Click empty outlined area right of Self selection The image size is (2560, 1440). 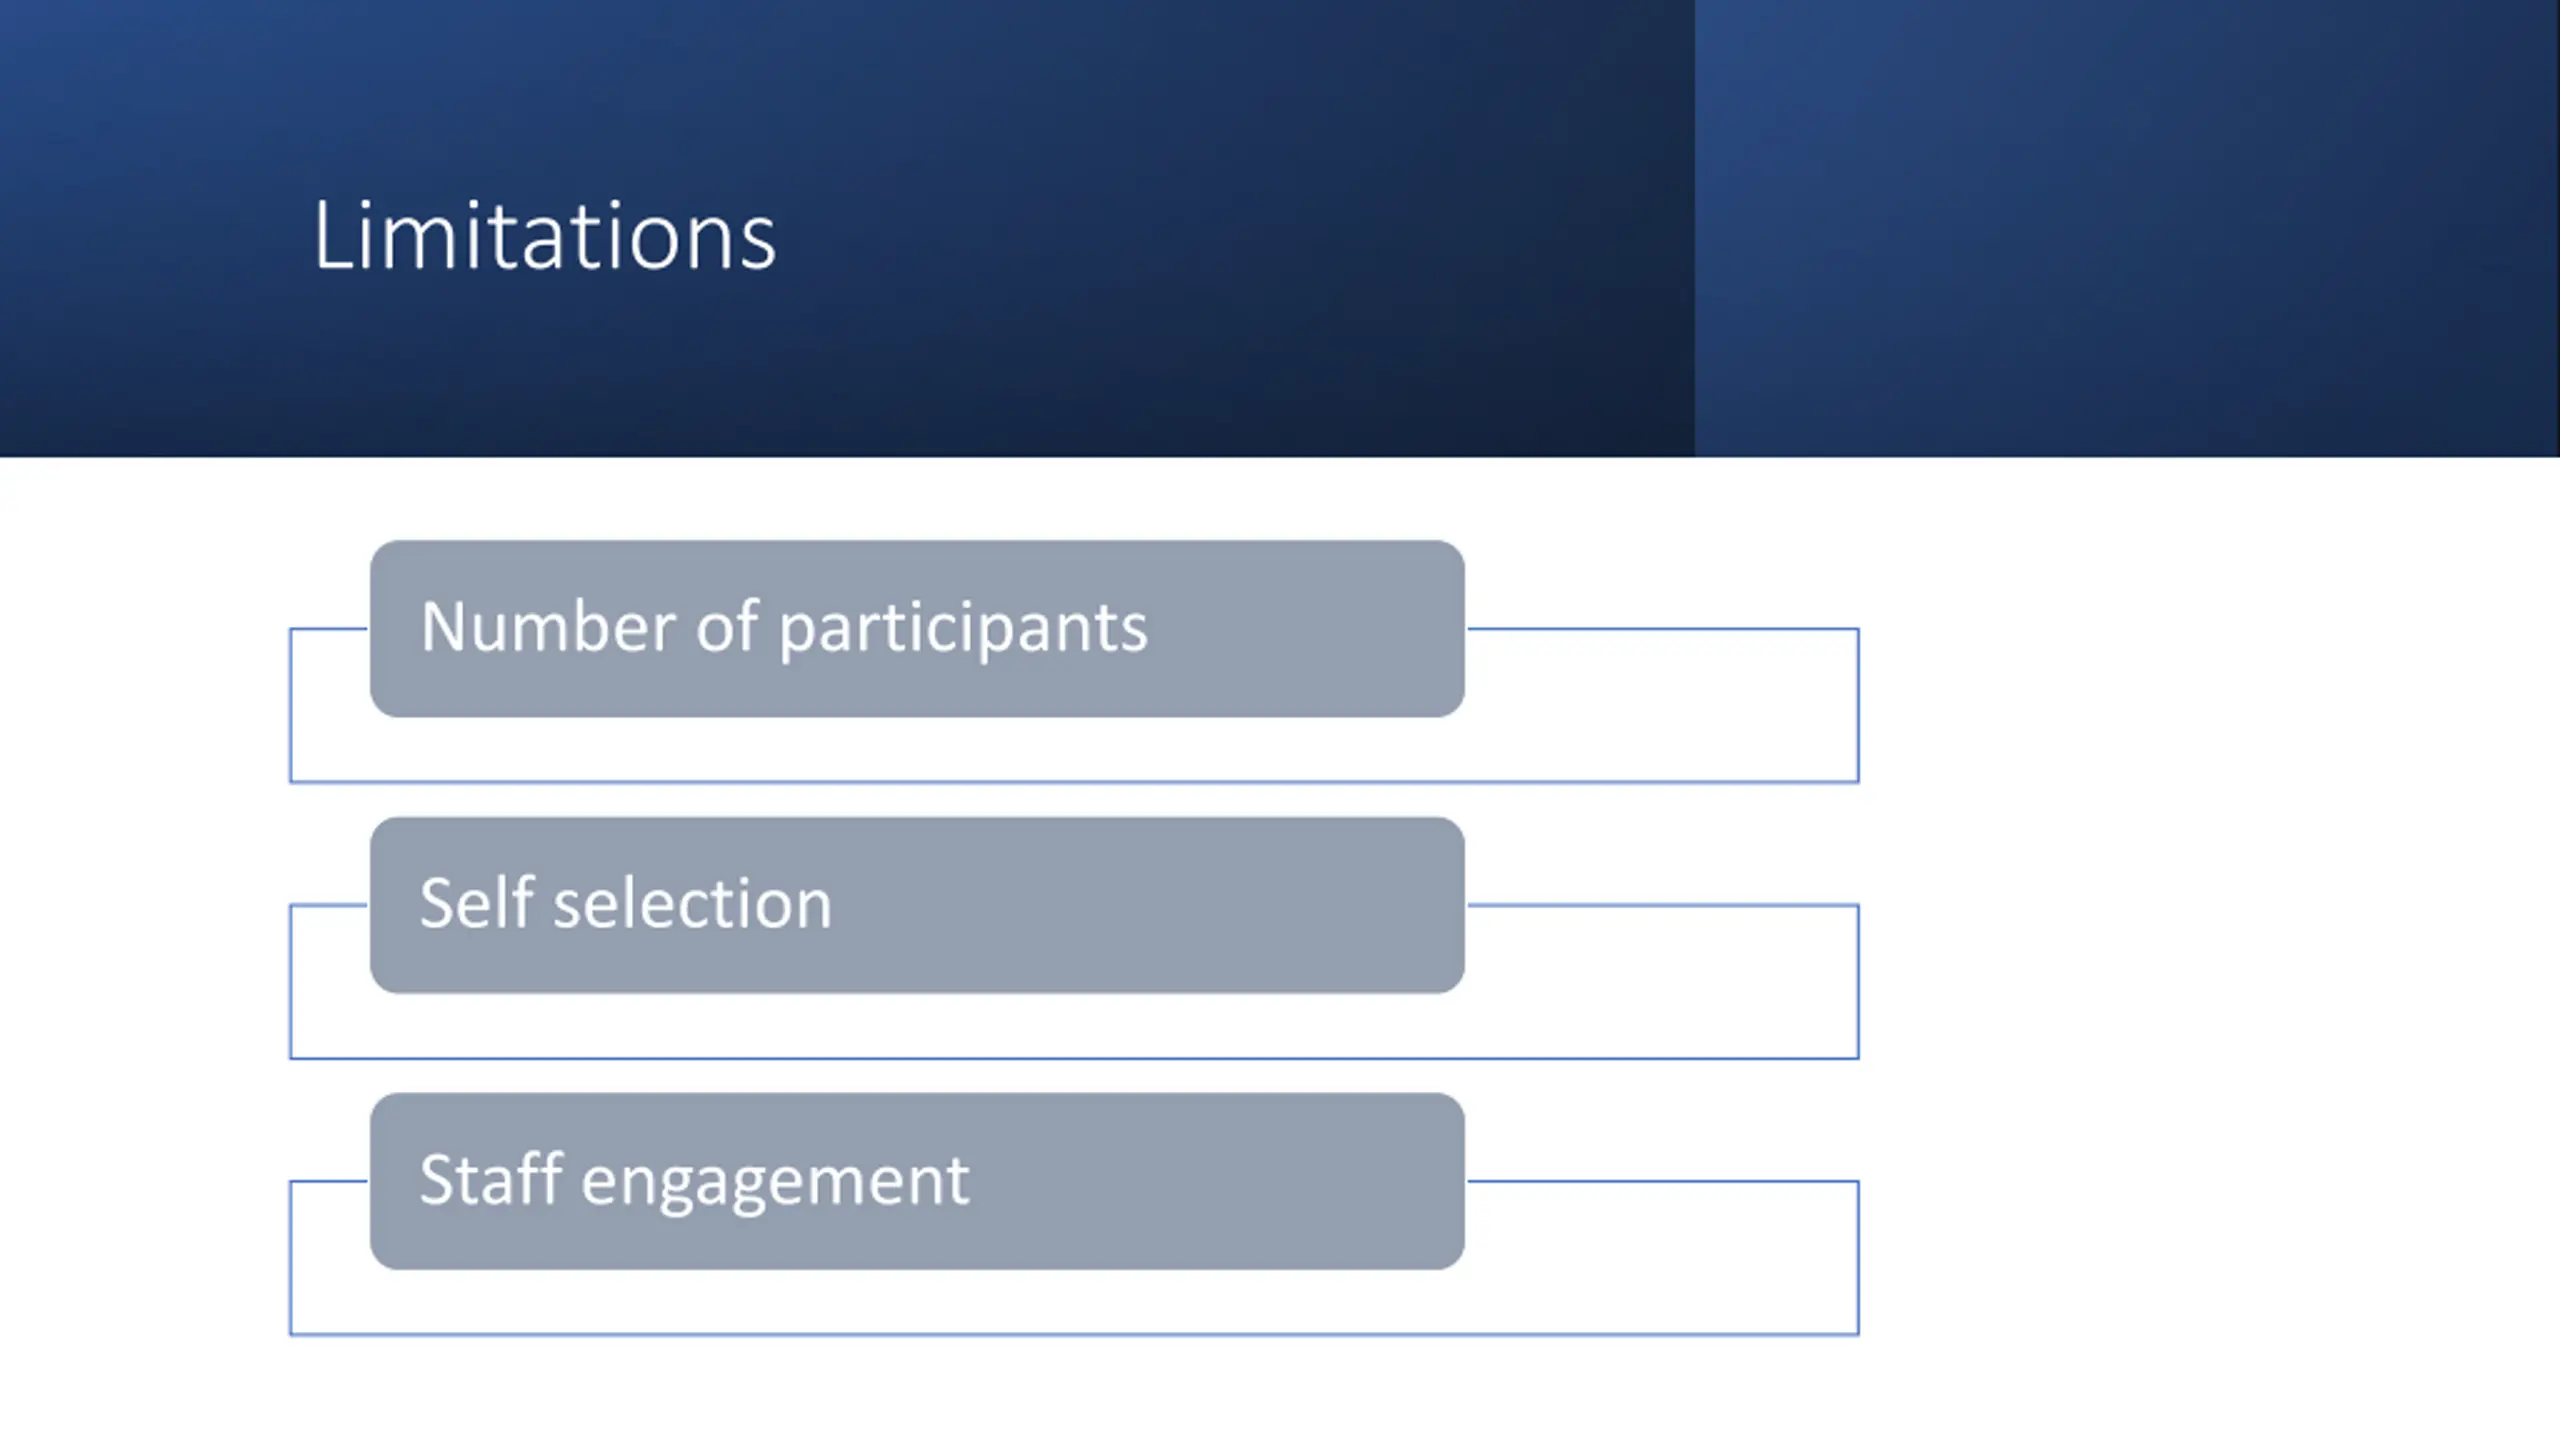coord(1660,980)
